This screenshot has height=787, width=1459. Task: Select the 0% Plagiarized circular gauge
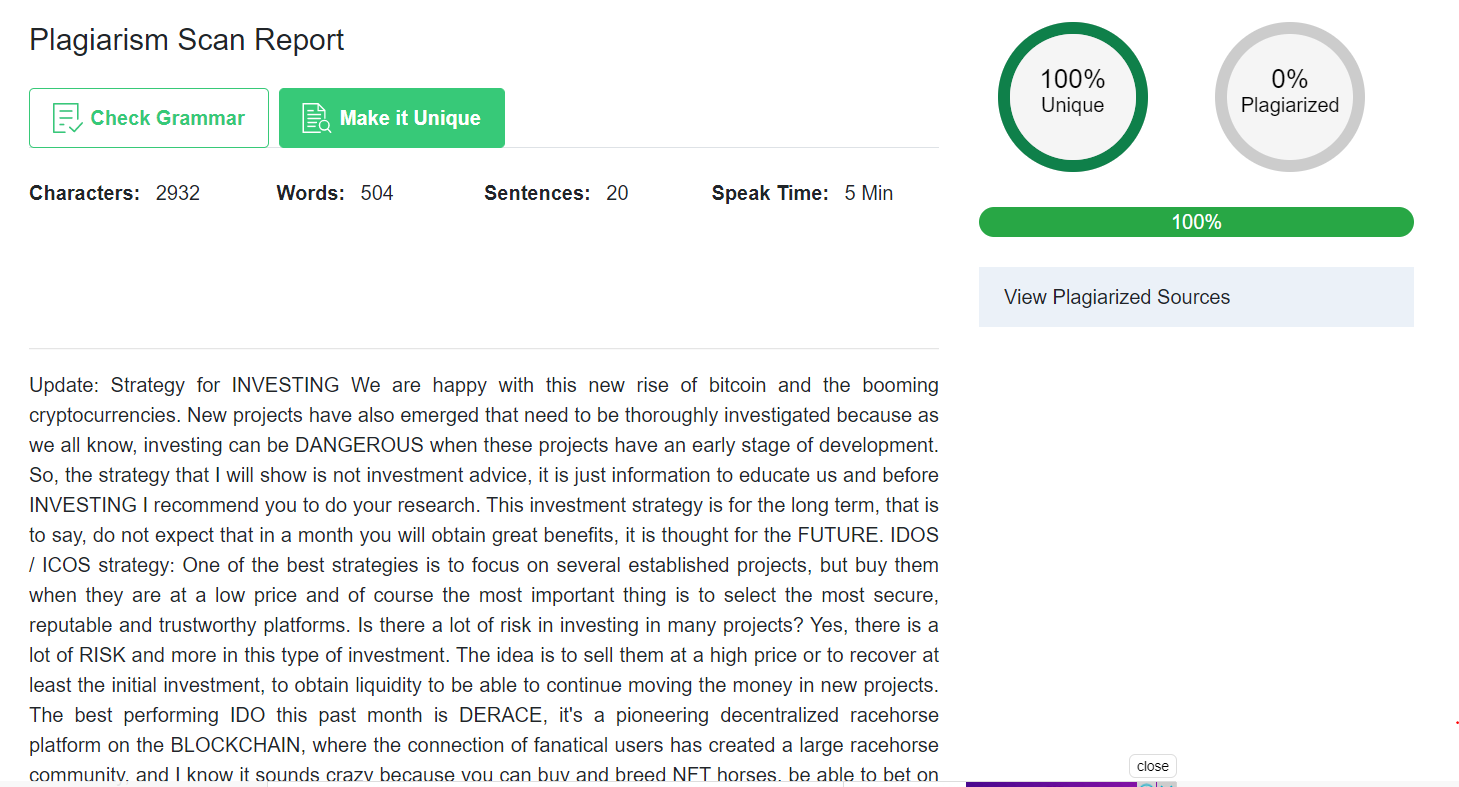tap(1290, 97)
